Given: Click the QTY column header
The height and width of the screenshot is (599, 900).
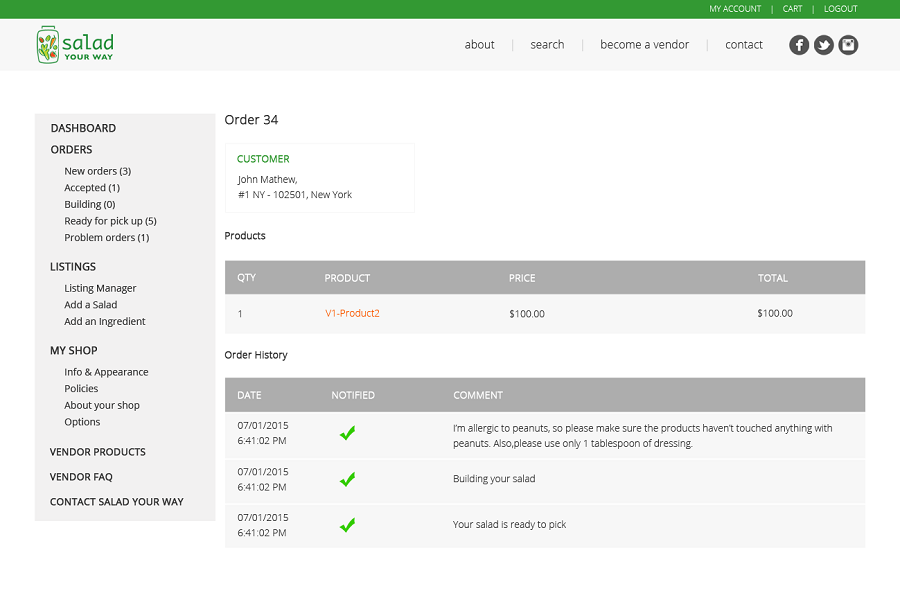Looking at the screenshot, I should [x=246, y=278].
